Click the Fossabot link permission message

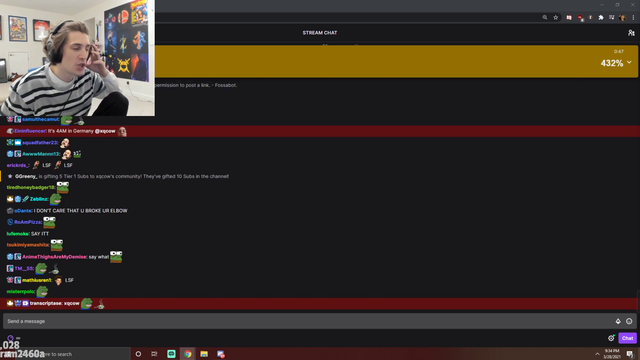(x=196, y=85)
